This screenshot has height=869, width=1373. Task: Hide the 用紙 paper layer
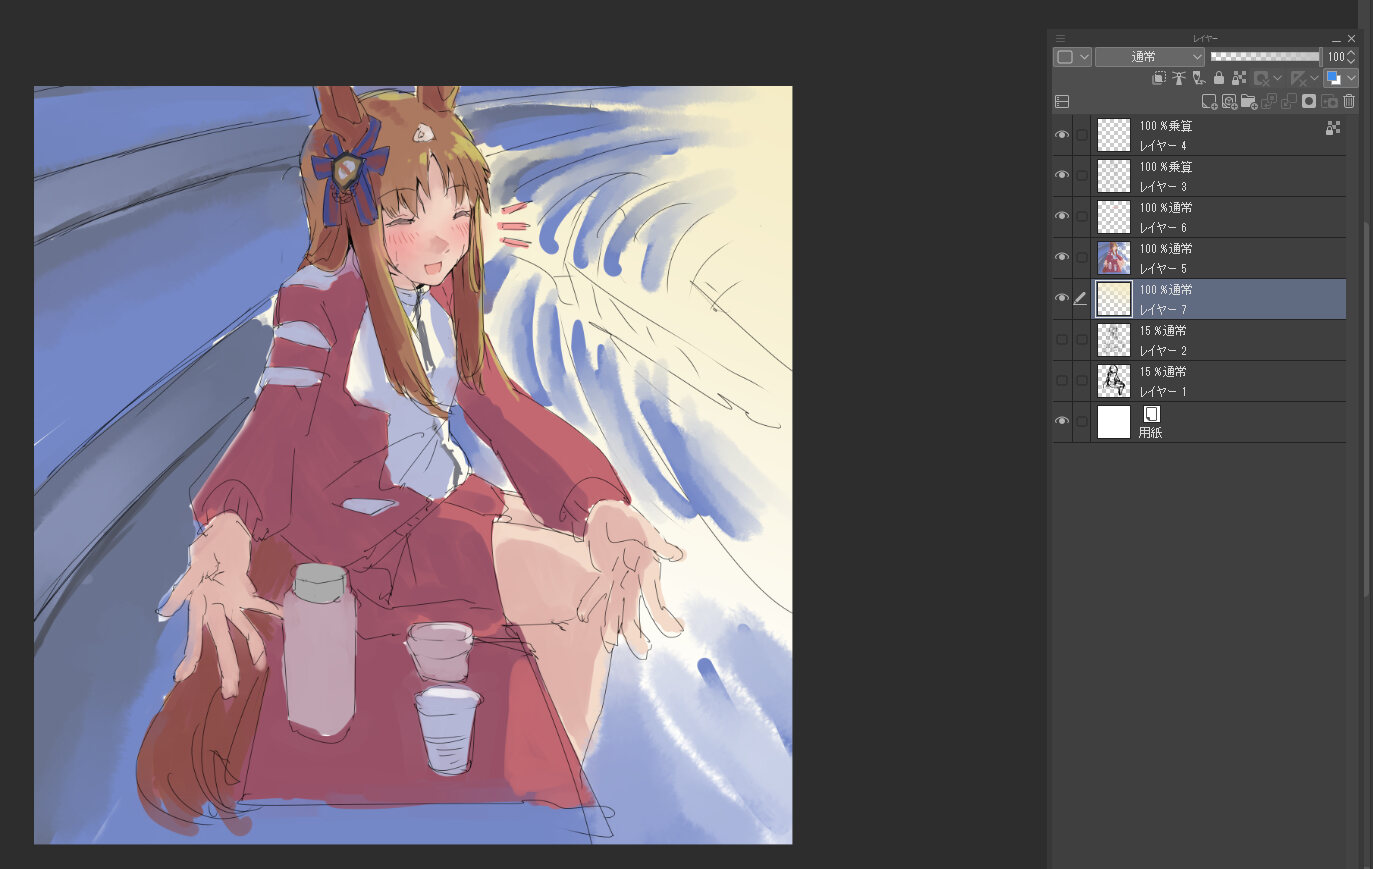tap(1062, 422)
